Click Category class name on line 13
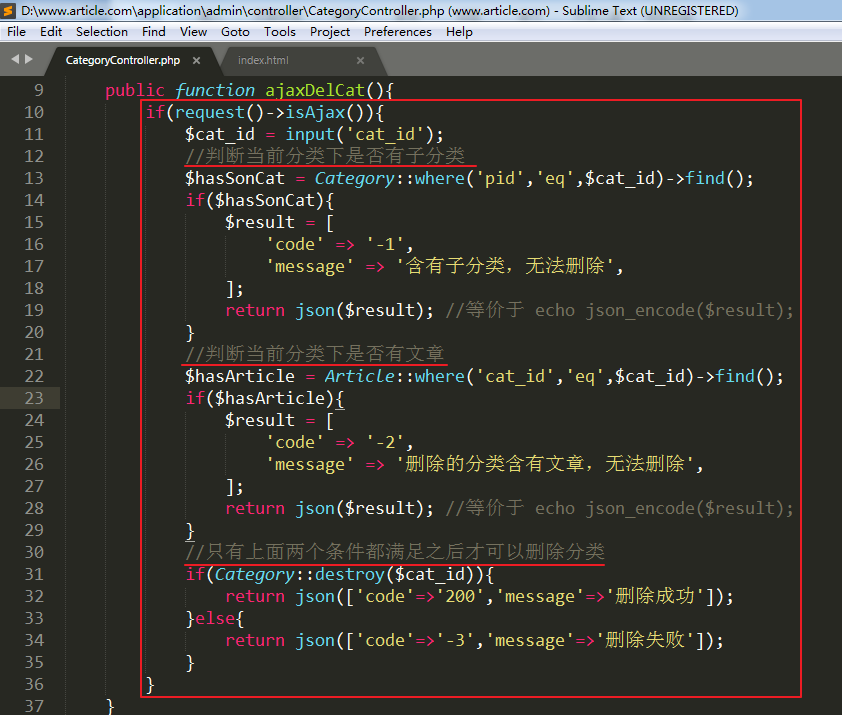This screenshot has width=842, height=715. pos(354,178)
